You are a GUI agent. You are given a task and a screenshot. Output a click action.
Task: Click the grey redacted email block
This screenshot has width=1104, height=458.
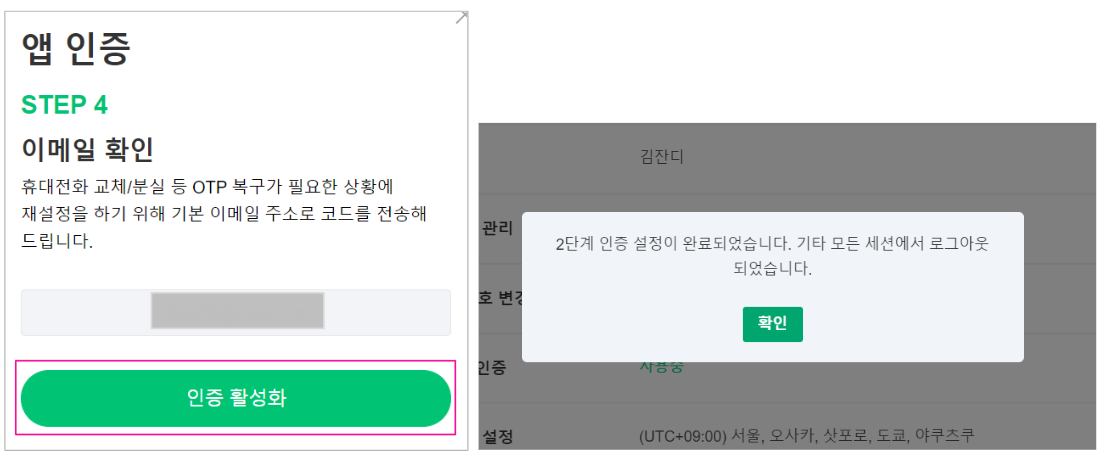click(x=237, y=311)
